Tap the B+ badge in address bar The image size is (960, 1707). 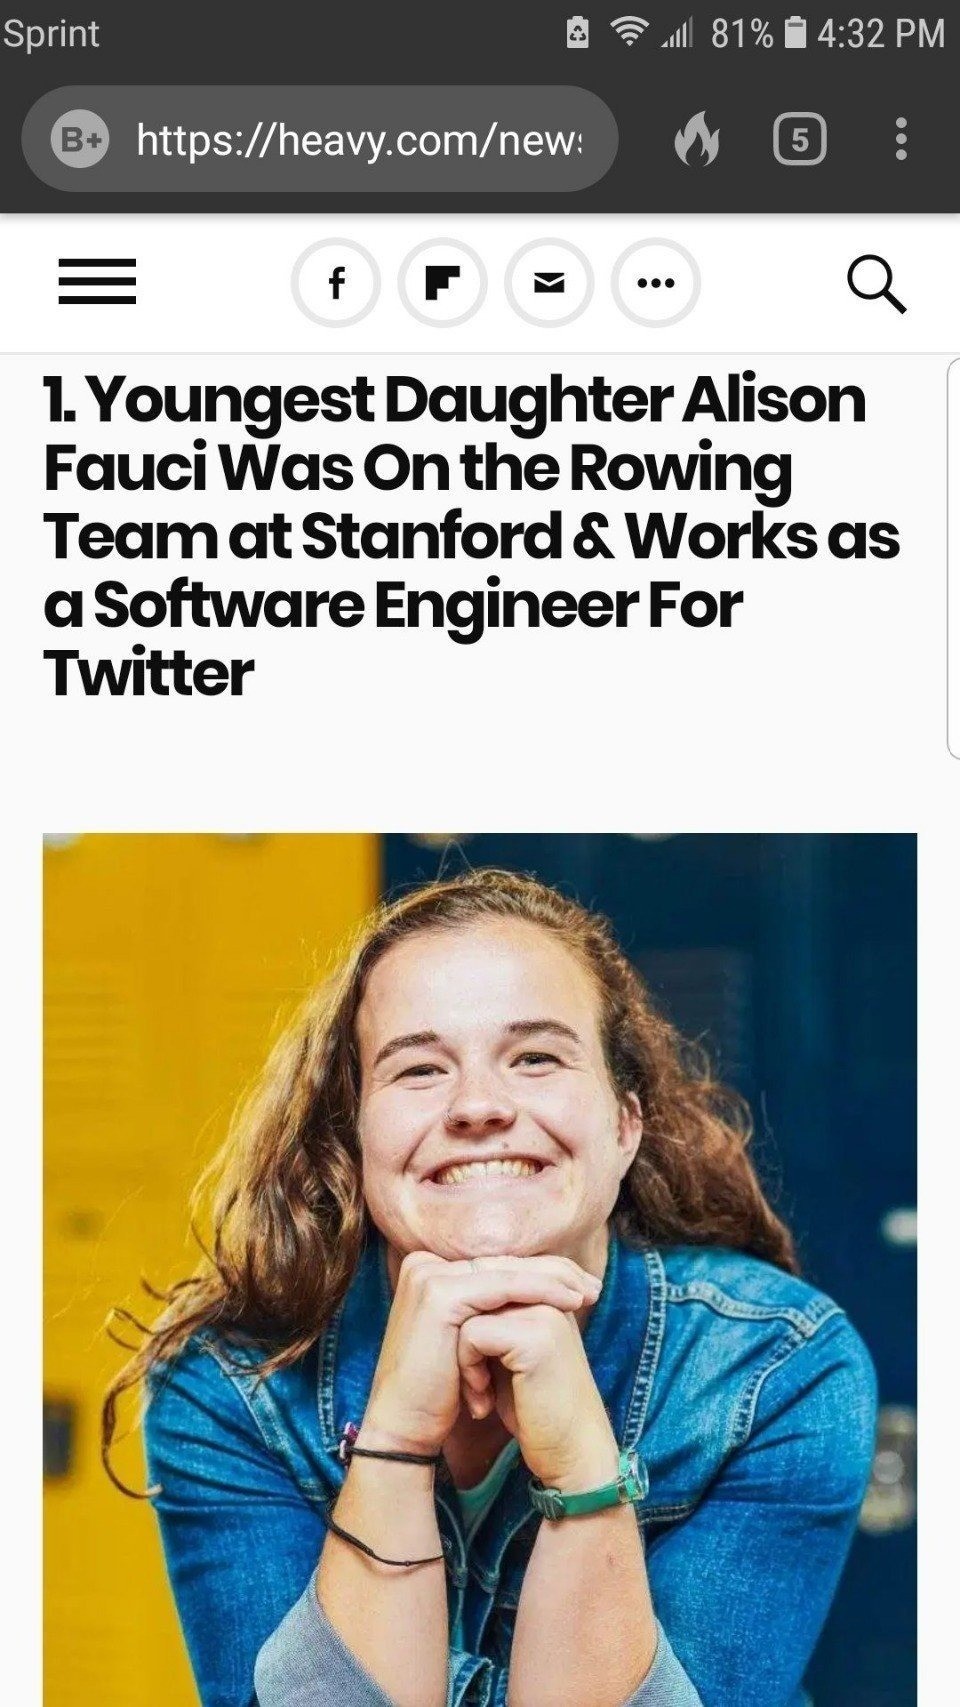tap(80, 140)
